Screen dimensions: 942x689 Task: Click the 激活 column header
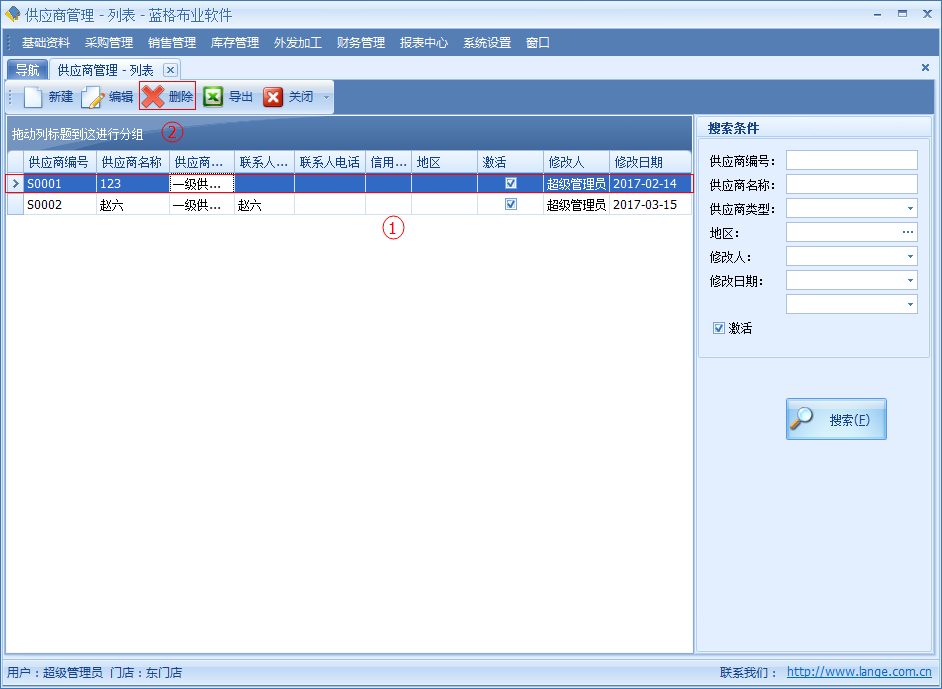510,162
